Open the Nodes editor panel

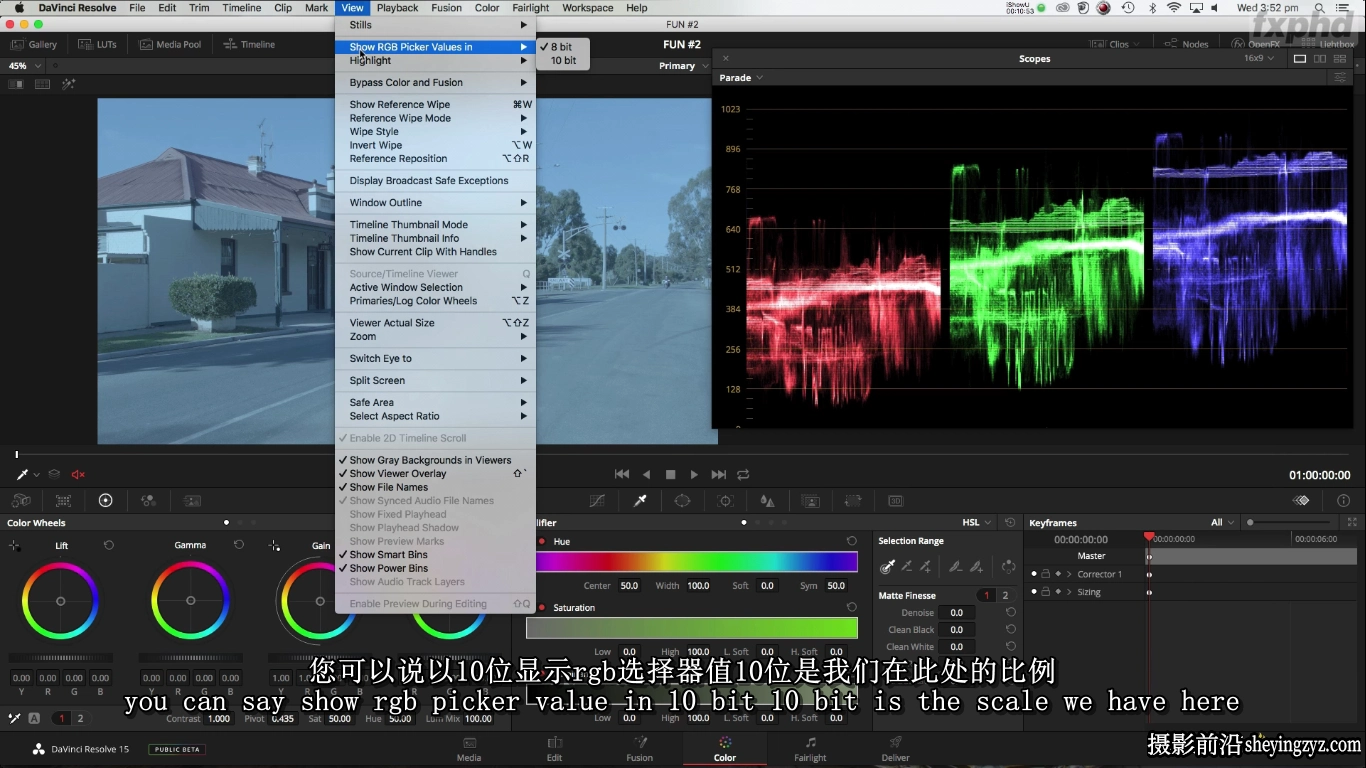click(x=1187, y=44)
